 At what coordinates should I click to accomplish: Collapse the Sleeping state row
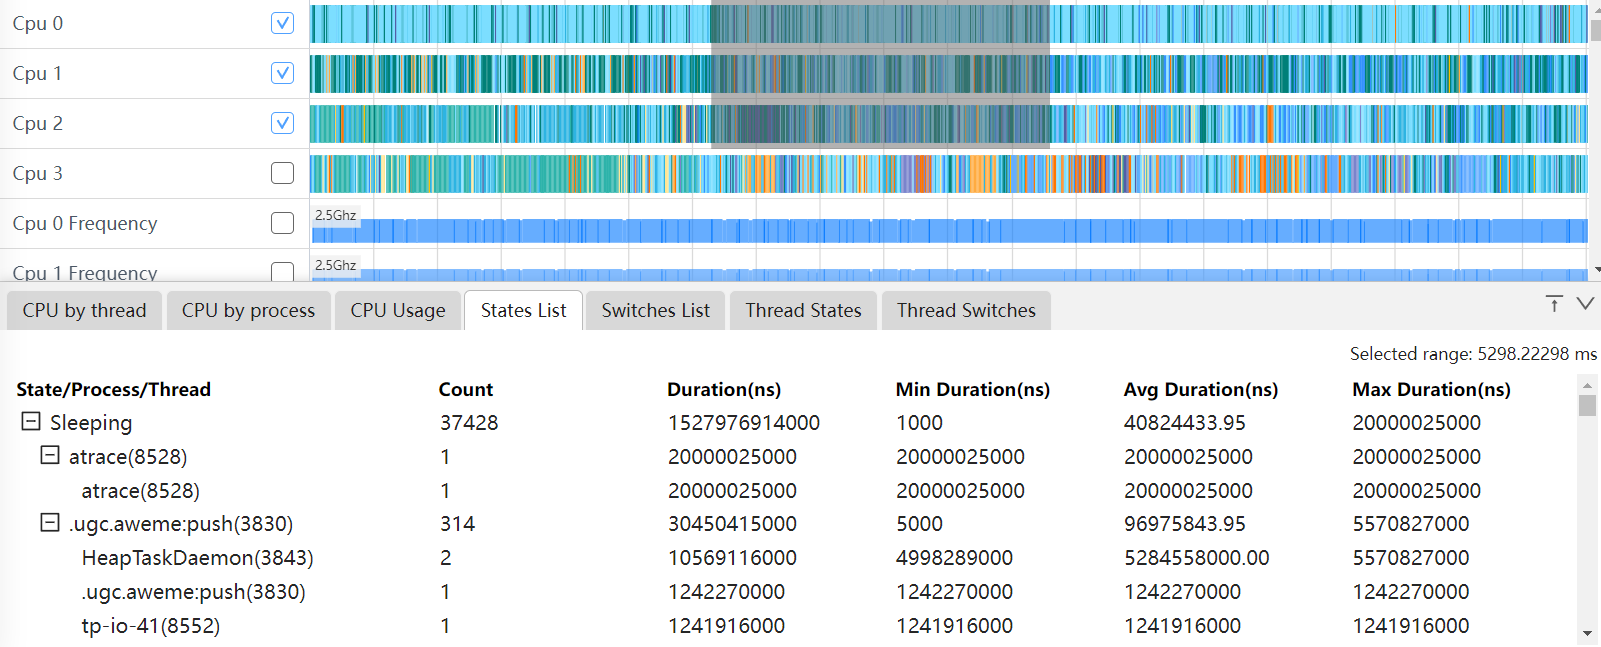tap(31, 422)
